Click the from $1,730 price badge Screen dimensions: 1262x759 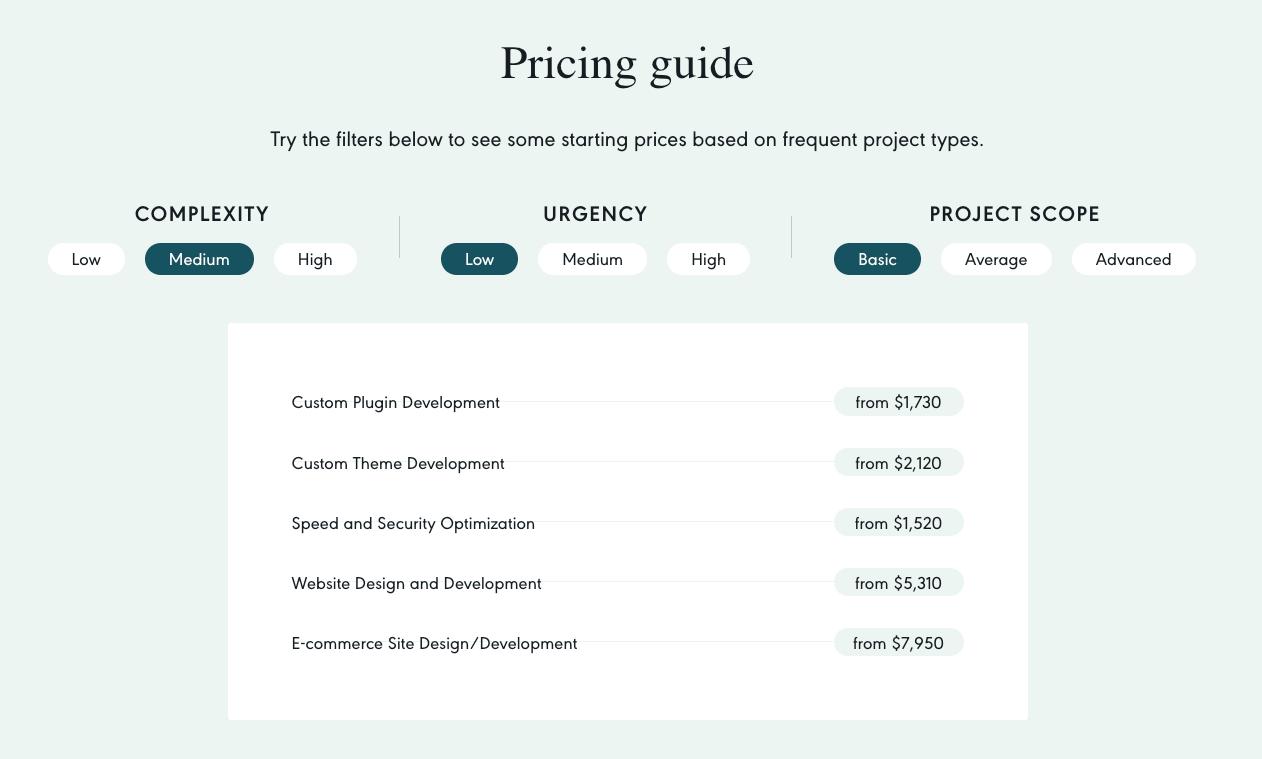coord(898,401)
